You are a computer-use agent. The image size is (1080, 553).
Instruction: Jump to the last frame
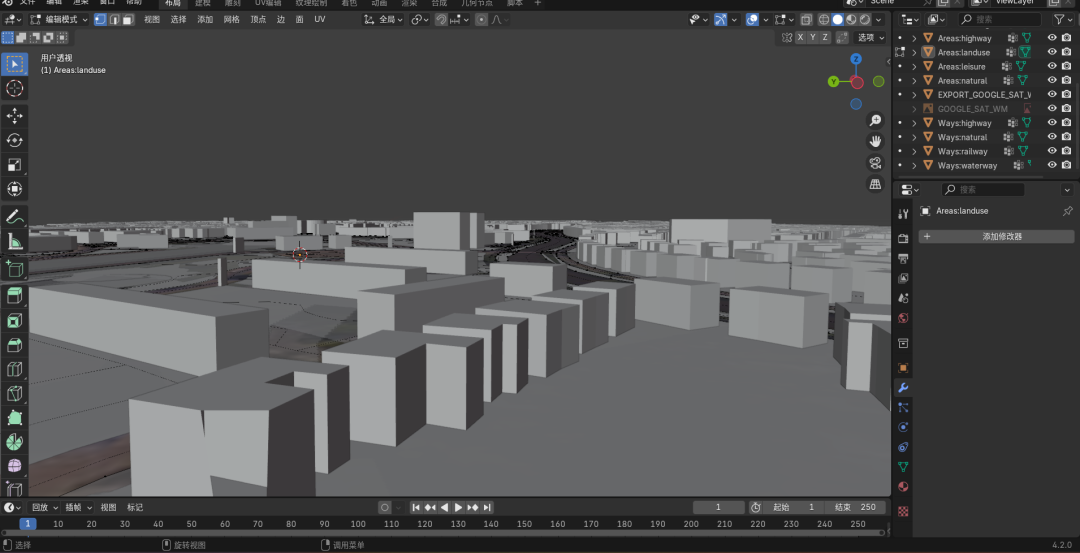point(487,508)
